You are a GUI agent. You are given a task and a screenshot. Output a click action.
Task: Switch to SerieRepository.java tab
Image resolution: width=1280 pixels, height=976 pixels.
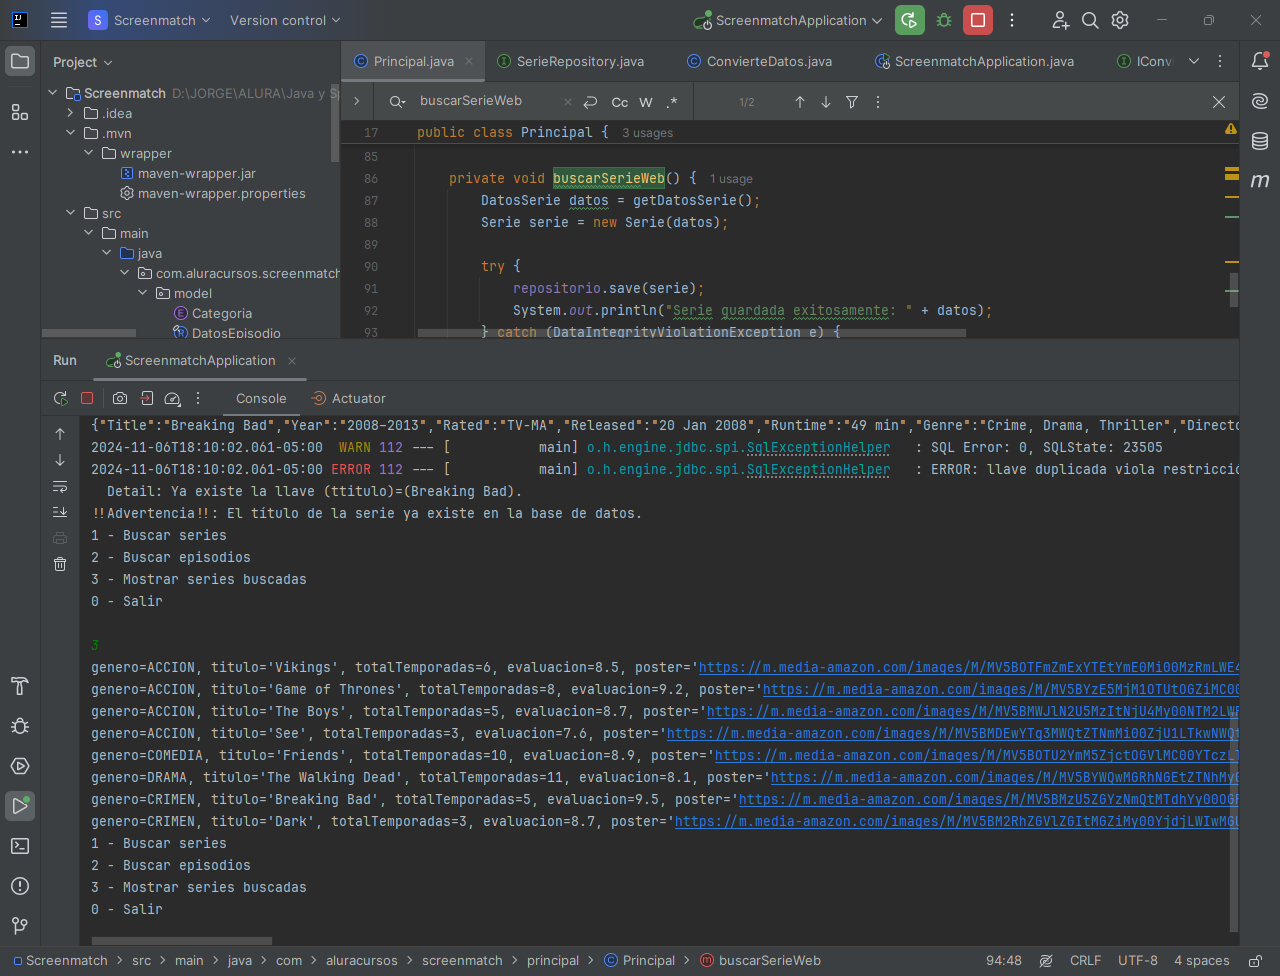[570, 61]
